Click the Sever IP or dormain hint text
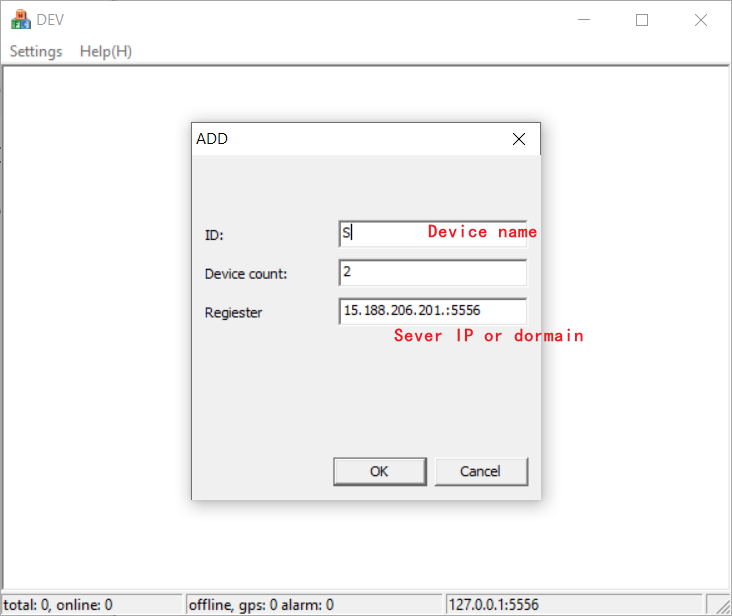 click(488, 336)
